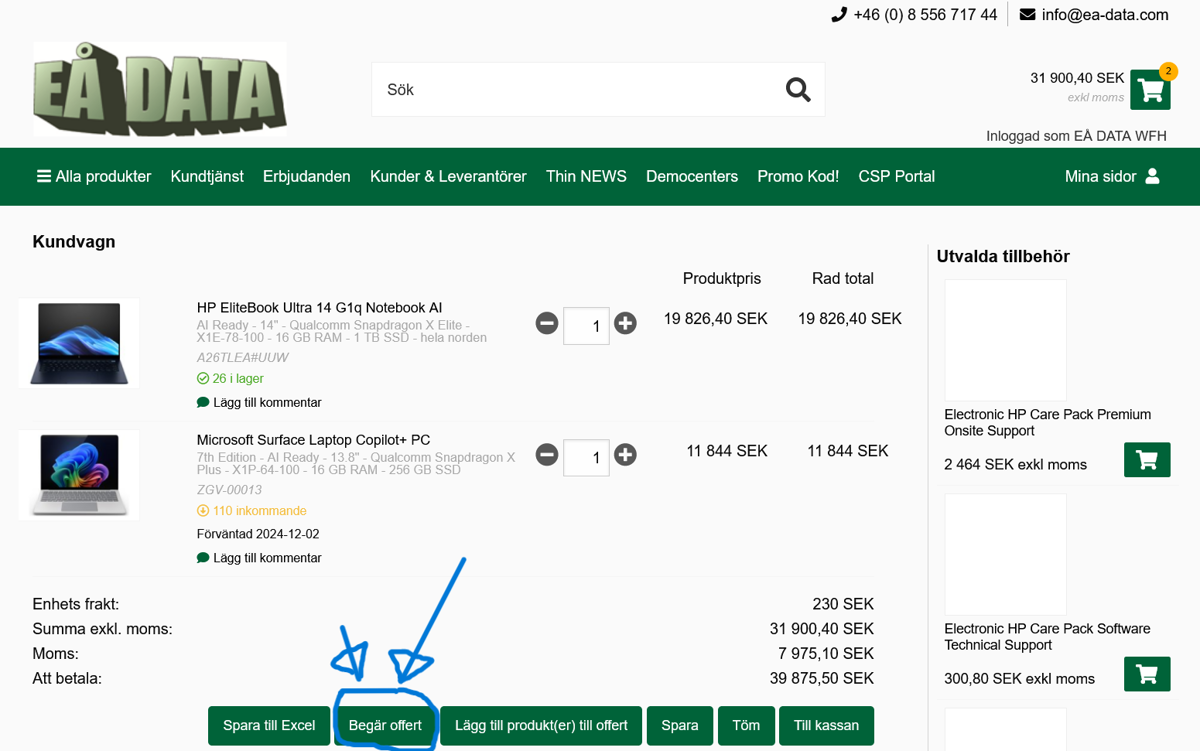Open the CSP Portal

[896, 176]
